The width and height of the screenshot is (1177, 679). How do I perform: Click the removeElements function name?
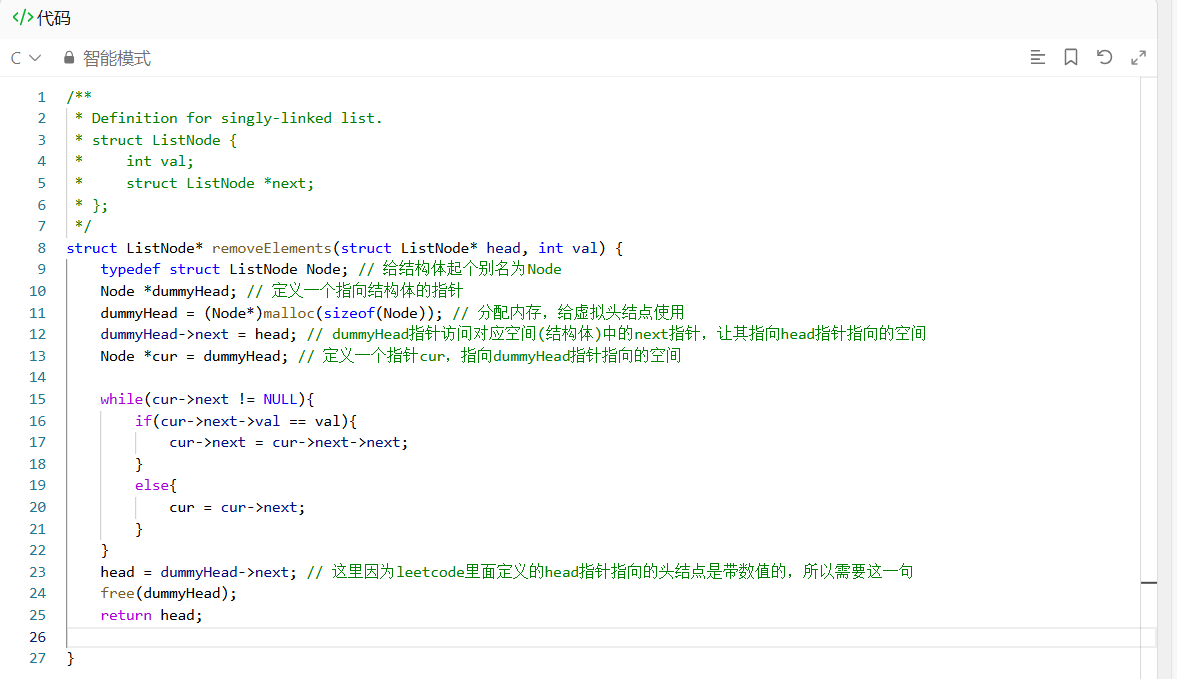[272, 248]
